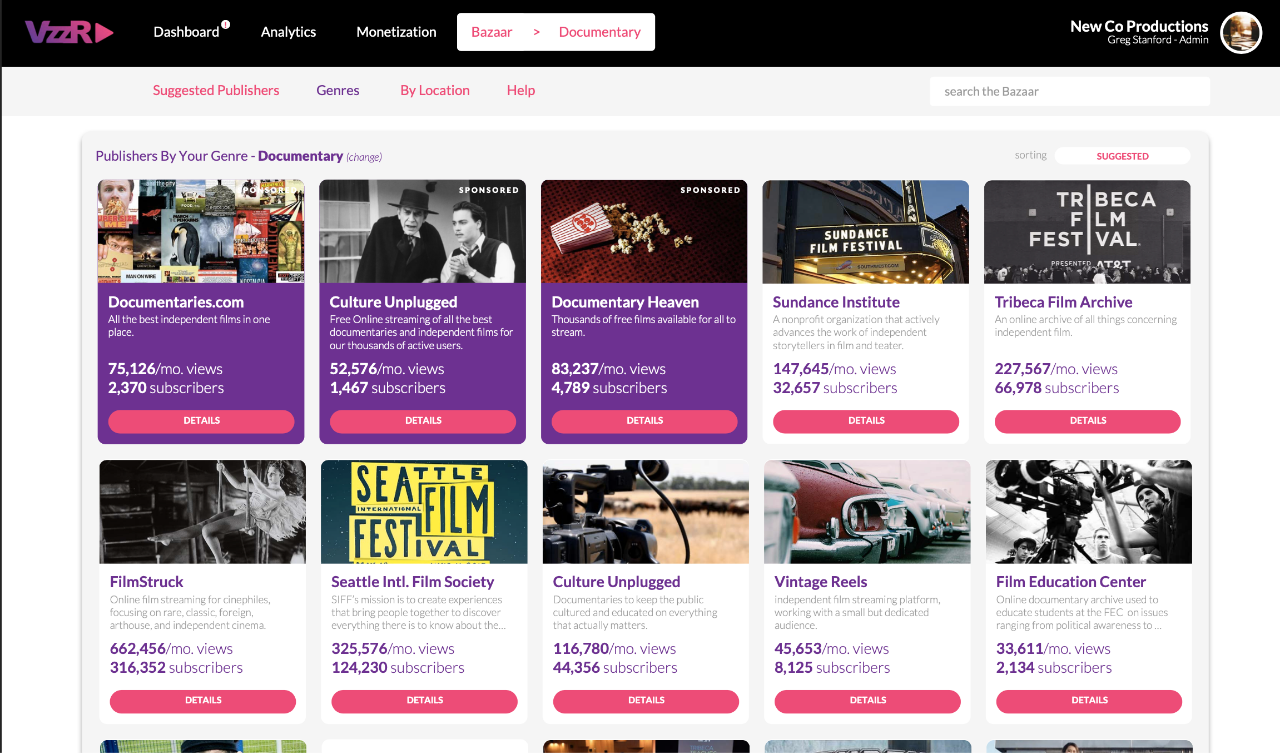Click the Documentaries.com title

(176, 302)
